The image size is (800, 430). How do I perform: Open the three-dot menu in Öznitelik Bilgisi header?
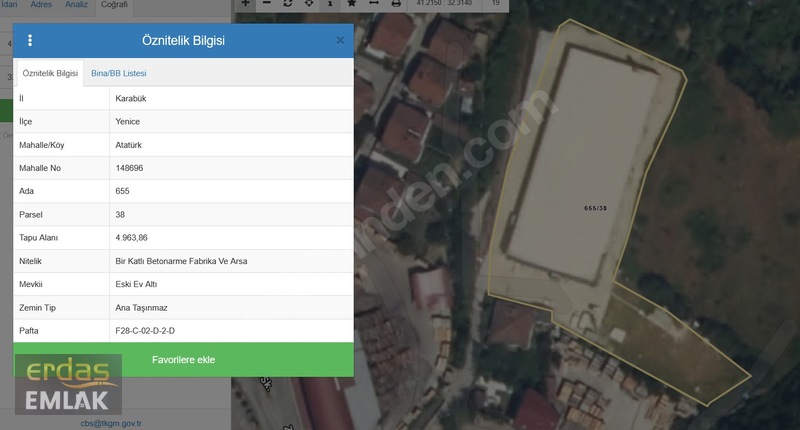(30, 40)
